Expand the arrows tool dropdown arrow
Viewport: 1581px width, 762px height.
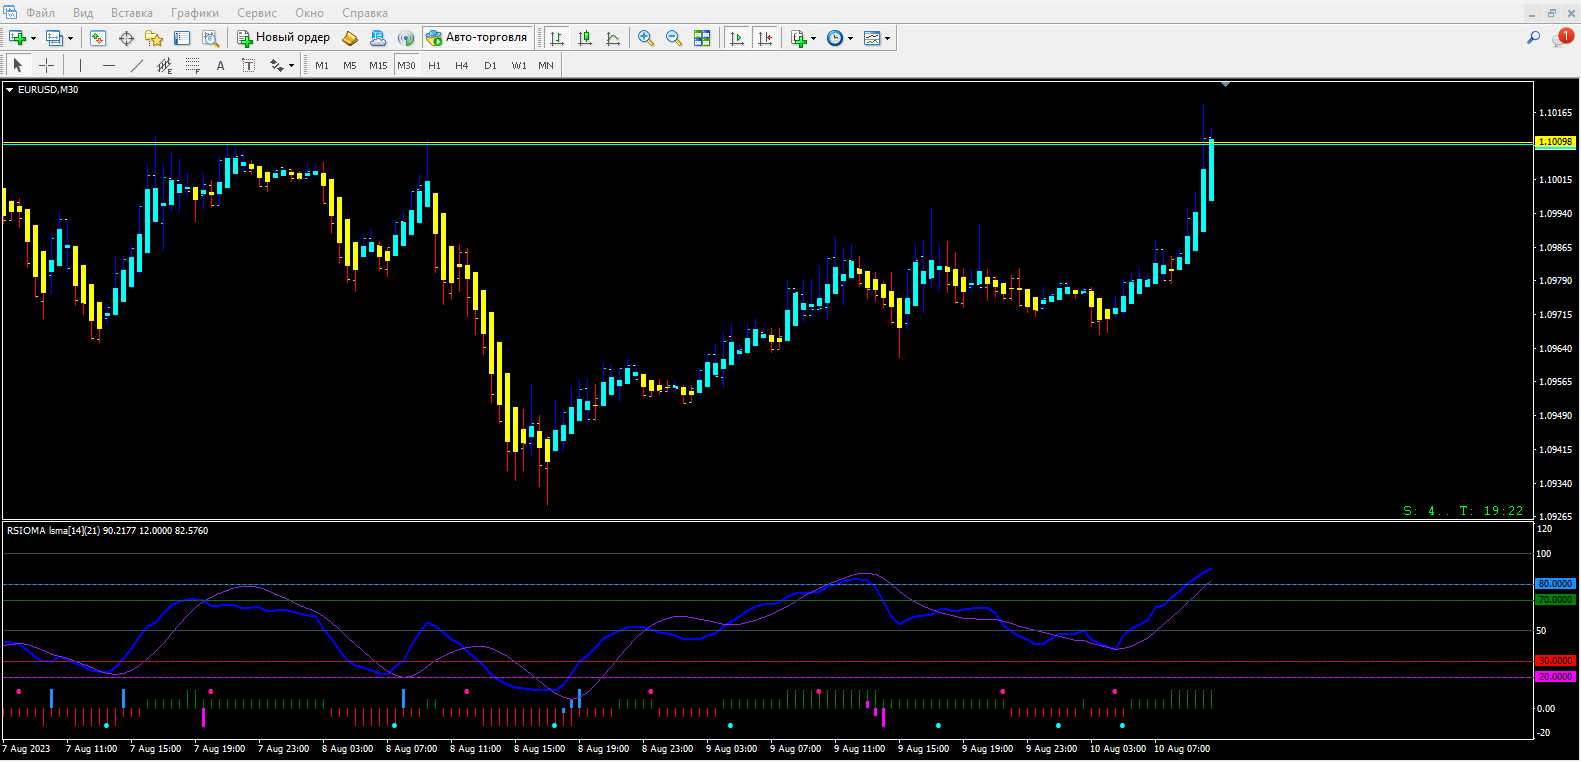tap(291, 66)
